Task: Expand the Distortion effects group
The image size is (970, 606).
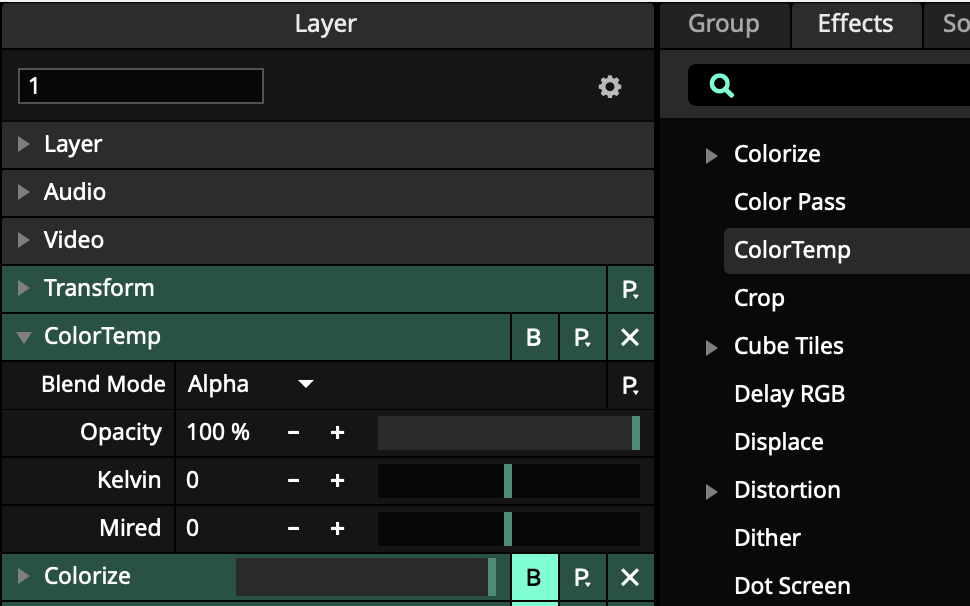Action: point(711,491)
